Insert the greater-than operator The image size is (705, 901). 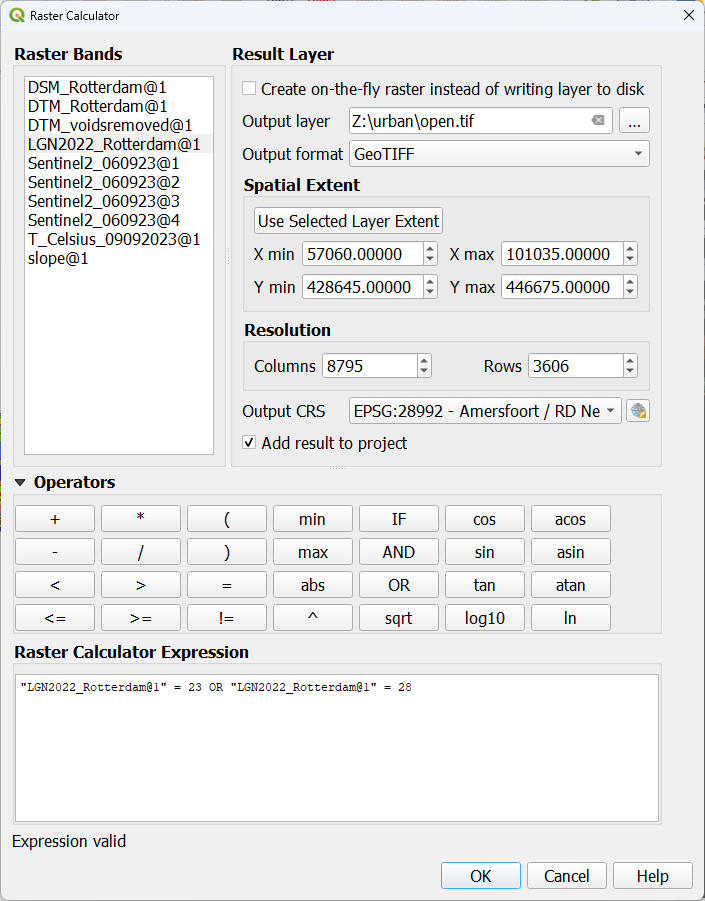point(141,585)
